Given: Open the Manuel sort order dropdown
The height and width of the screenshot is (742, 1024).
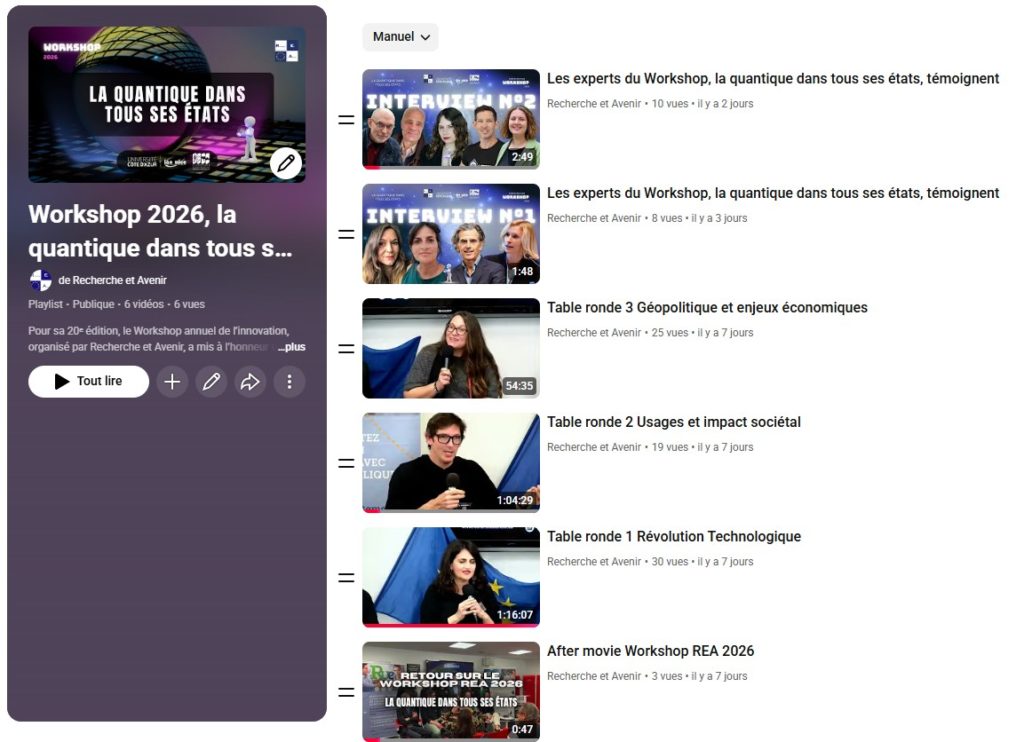Looking at the screenshot, I should point(400,37).
